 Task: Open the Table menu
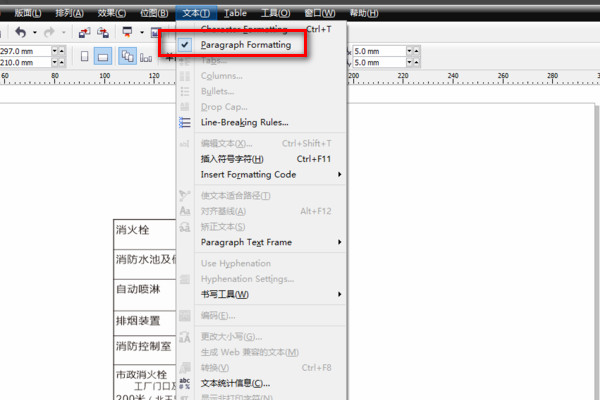[x=235, y=13]
